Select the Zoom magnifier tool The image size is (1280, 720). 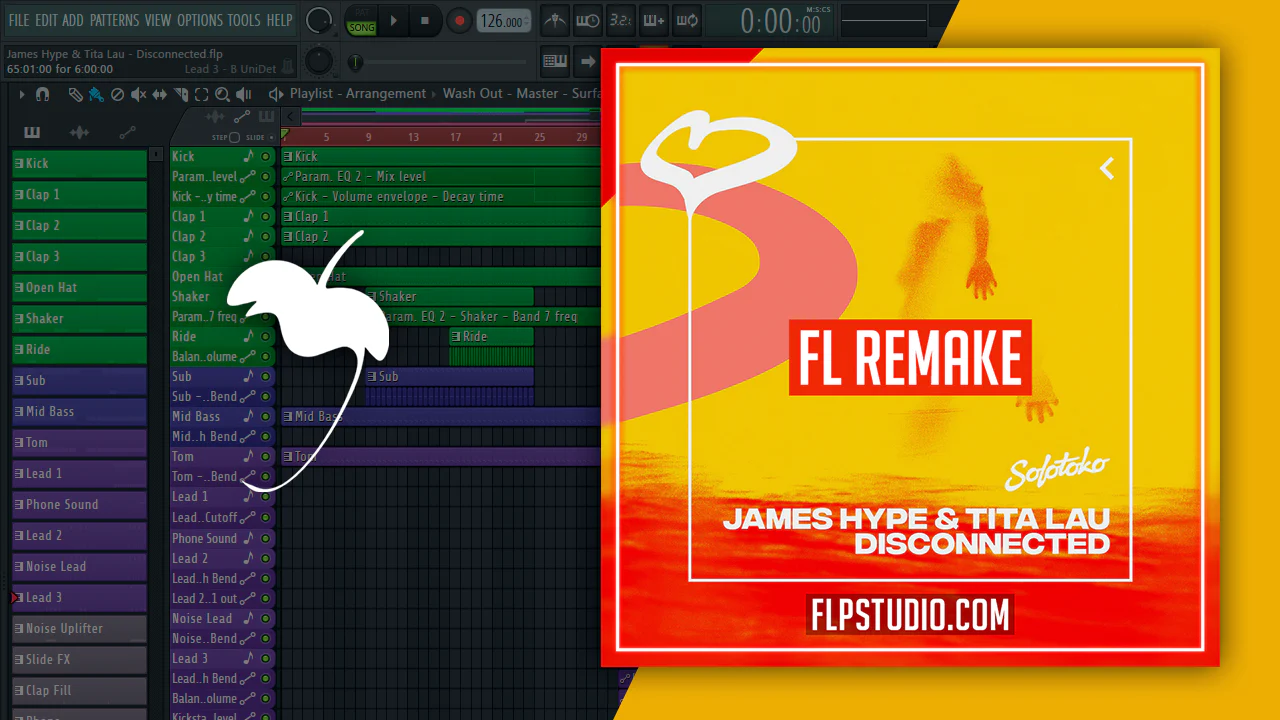point(222,94)
